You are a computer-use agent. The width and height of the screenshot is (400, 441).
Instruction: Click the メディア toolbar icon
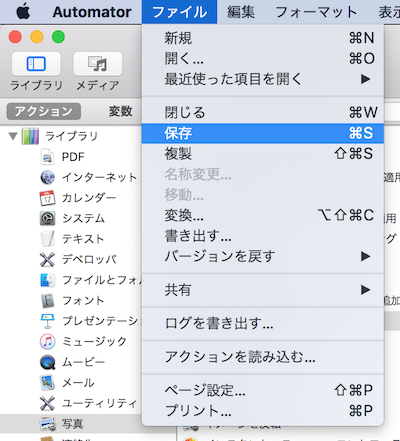point(98,64)
